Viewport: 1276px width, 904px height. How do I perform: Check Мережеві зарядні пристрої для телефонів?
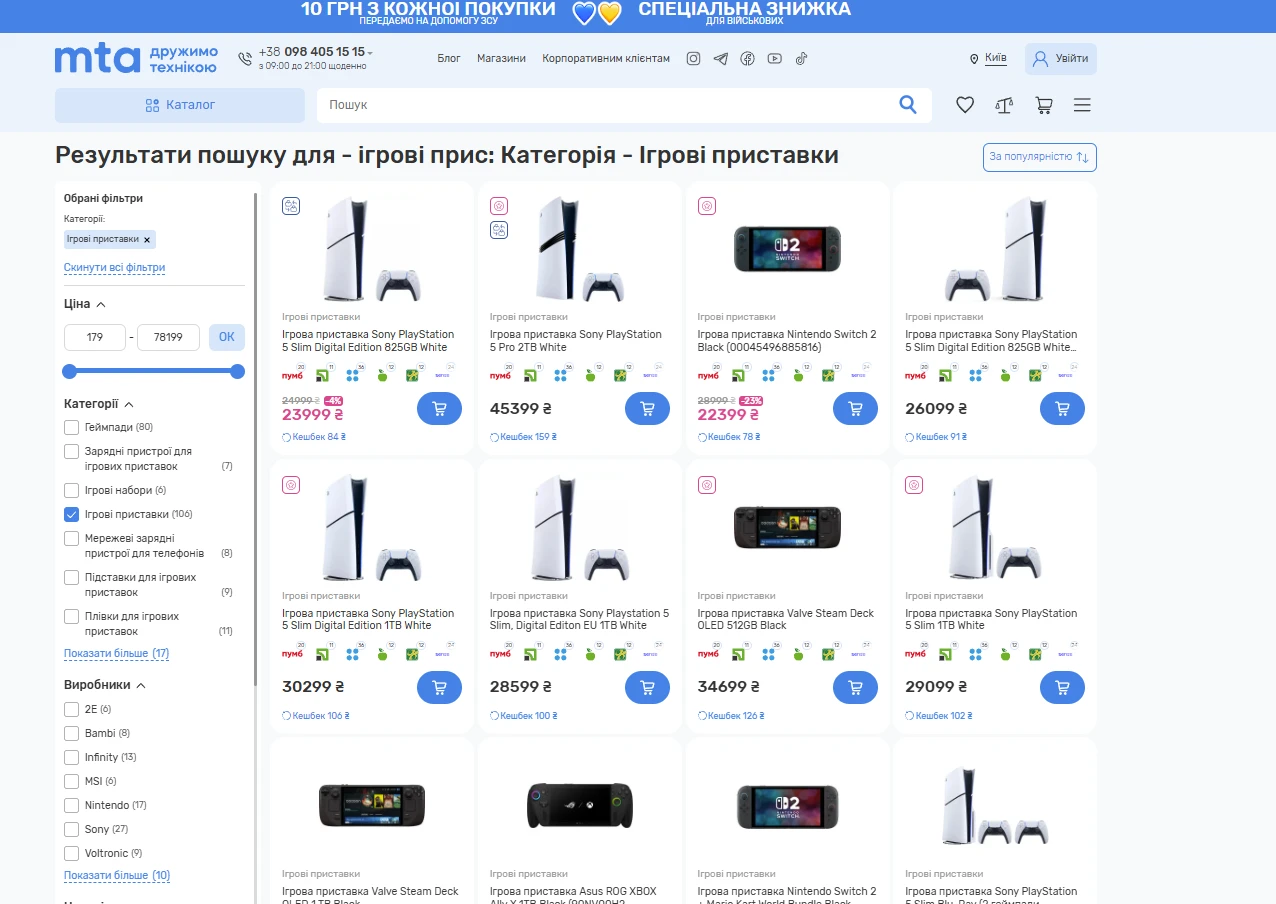[71, 538]
